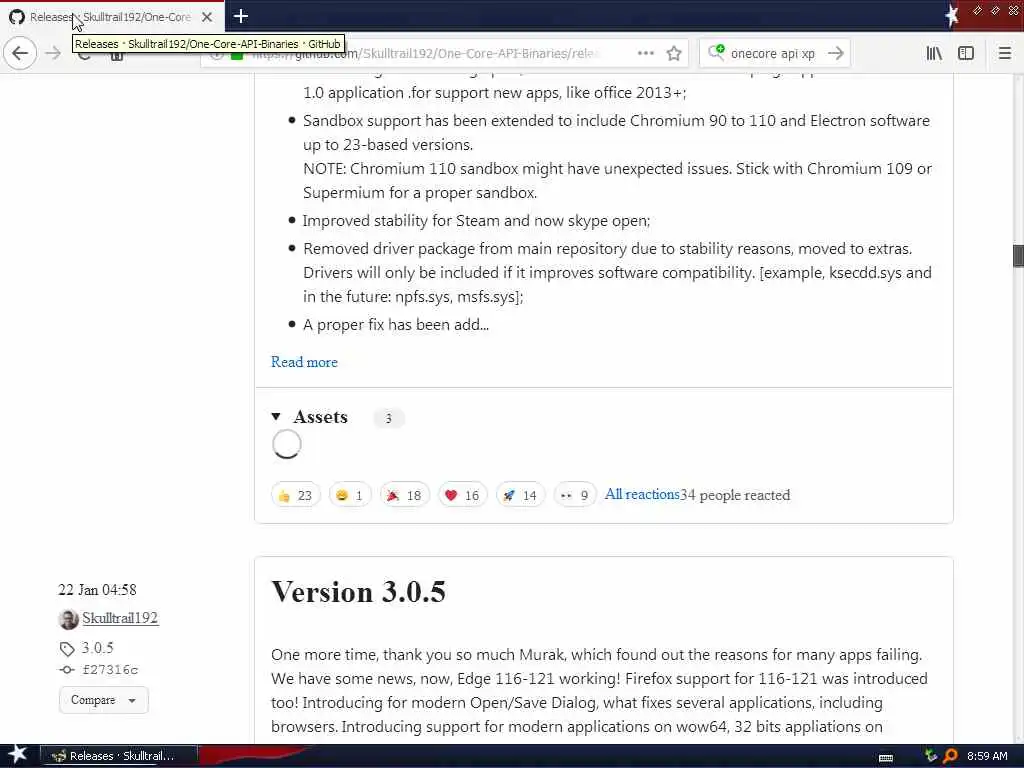The image size is (1024, 768).
Task: Click the Read more link
Action: coord(304,362)
